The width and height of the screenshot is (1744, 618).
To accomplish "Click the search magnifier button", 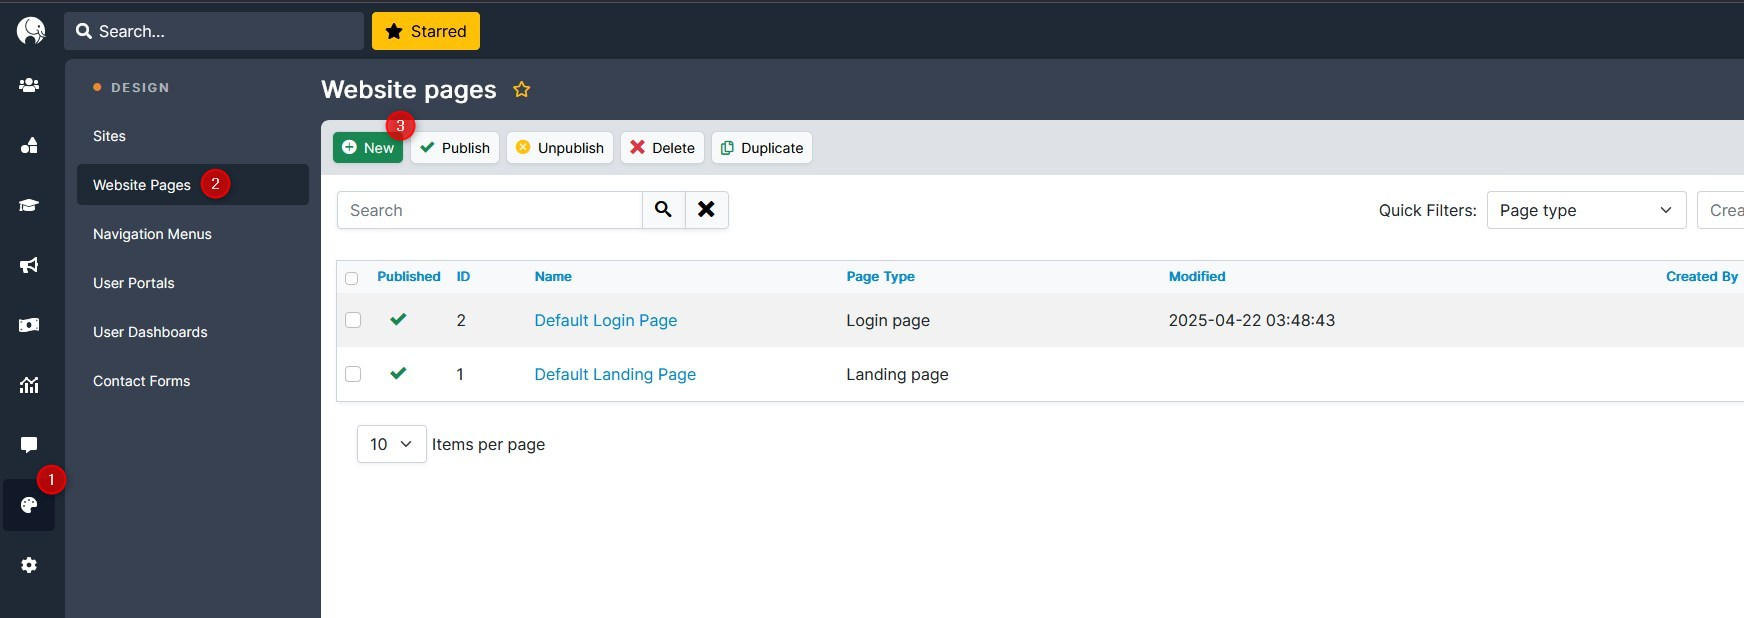I will click(663, 210).
